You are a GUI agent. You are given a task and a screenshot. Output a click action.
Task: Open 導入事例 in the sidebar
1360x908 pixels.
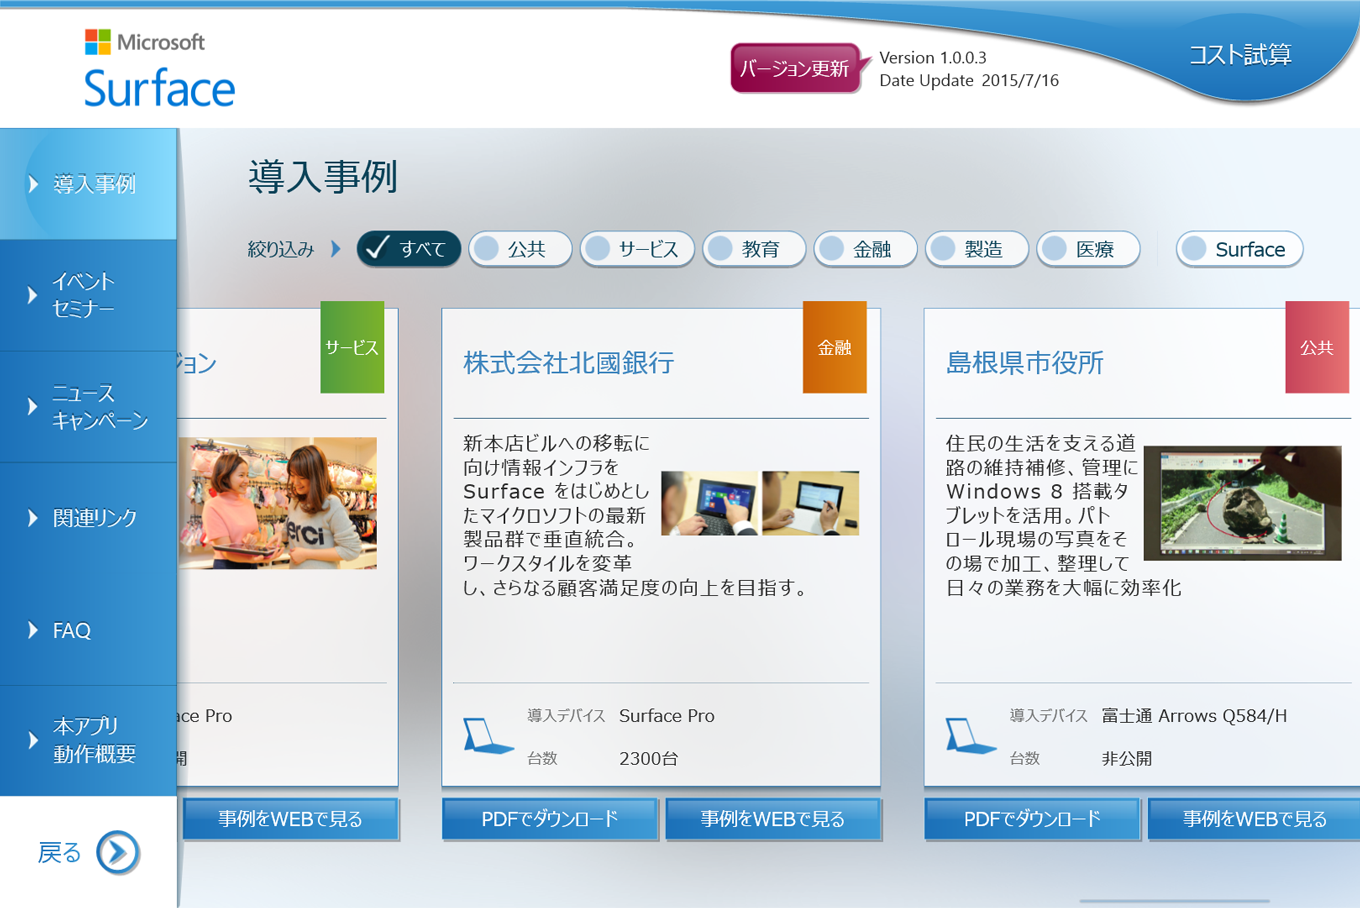[x=89, y=184]
